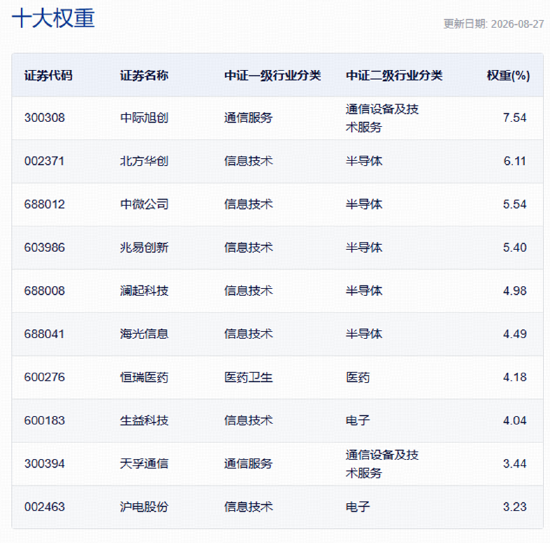The height and width of the screenshot is (543, 550).
Task: Click weight value 5.54
Action: coord(515,204)
